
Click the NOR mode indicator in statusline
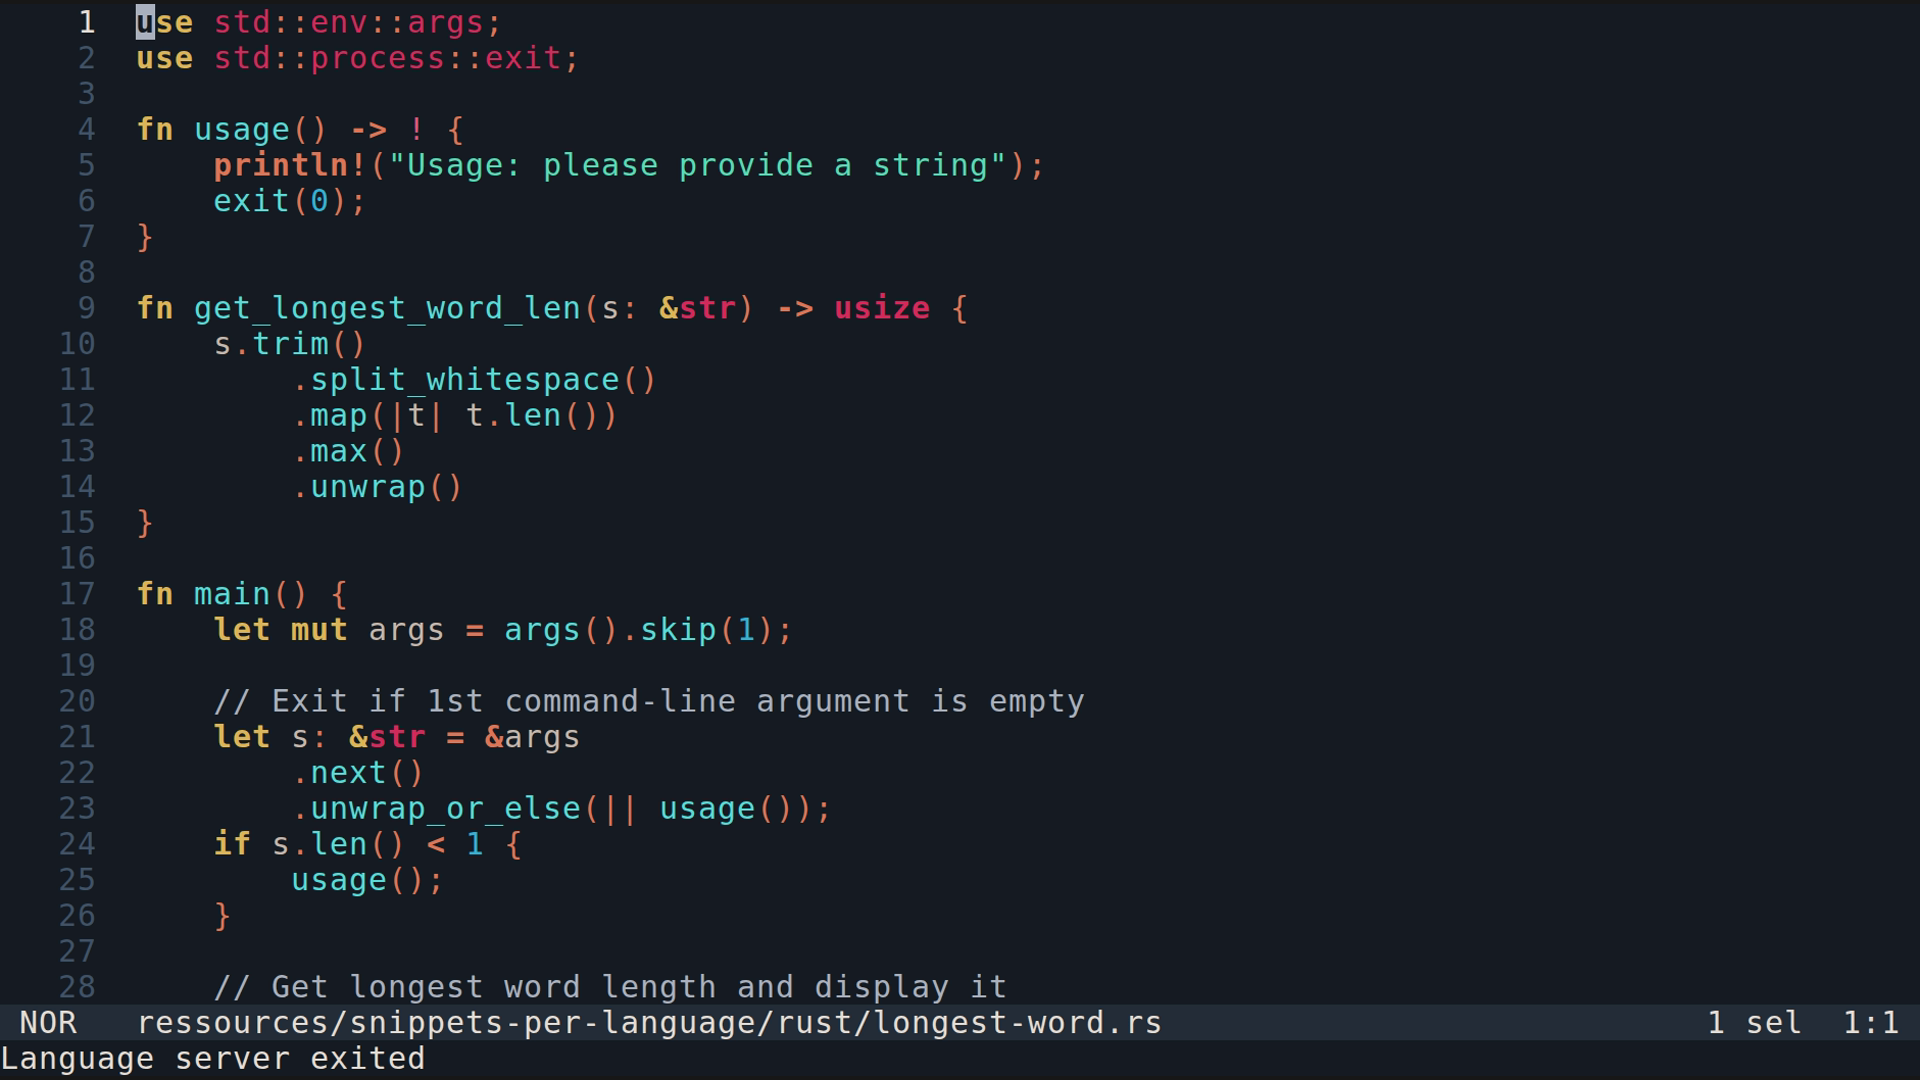[x=48, y=1023]
